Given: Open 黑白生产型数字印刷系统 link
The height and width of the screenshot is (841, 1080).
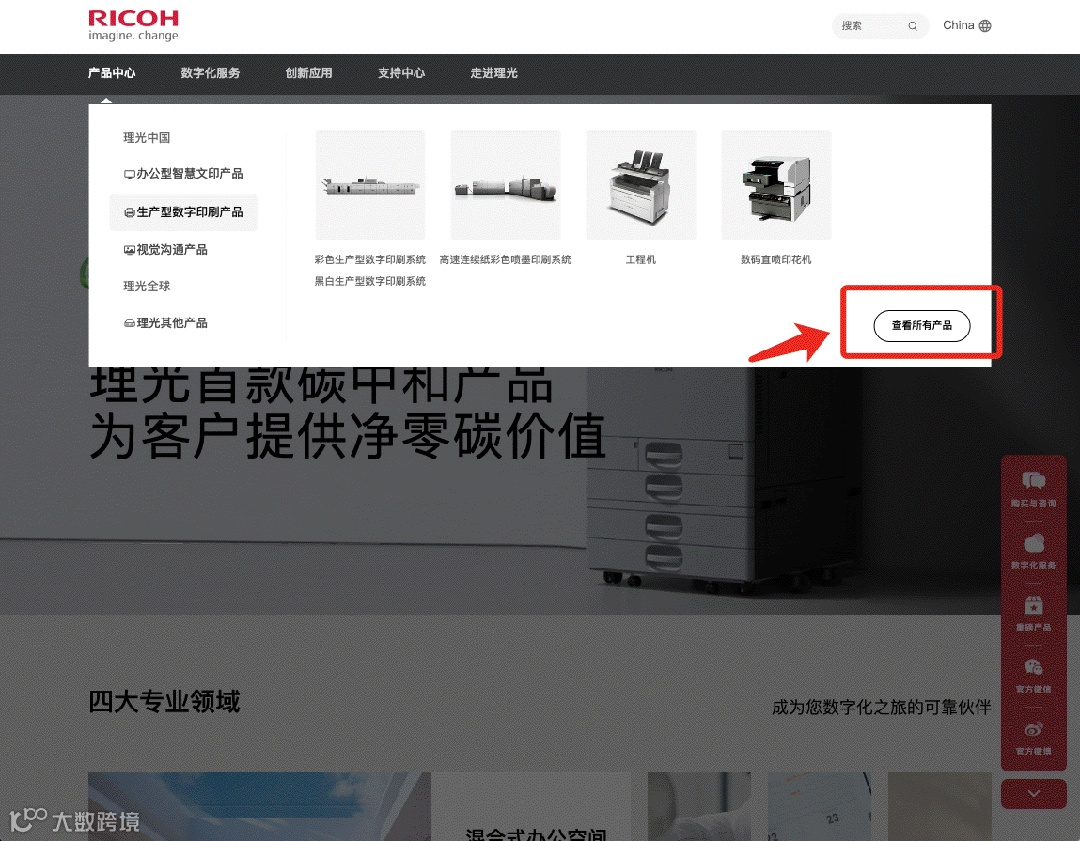Looking at the screenshot, I should tap(371, 281).
